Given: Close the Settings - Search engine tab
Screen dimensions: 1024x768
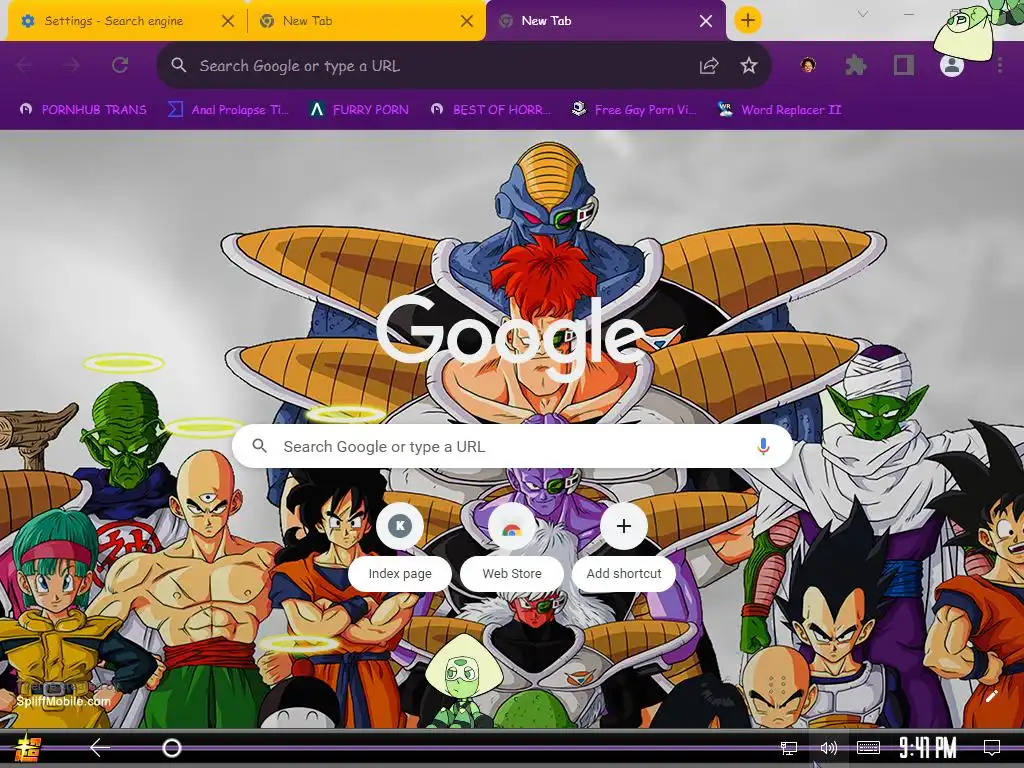Looking at the screenshot, I should pos(228,22).
